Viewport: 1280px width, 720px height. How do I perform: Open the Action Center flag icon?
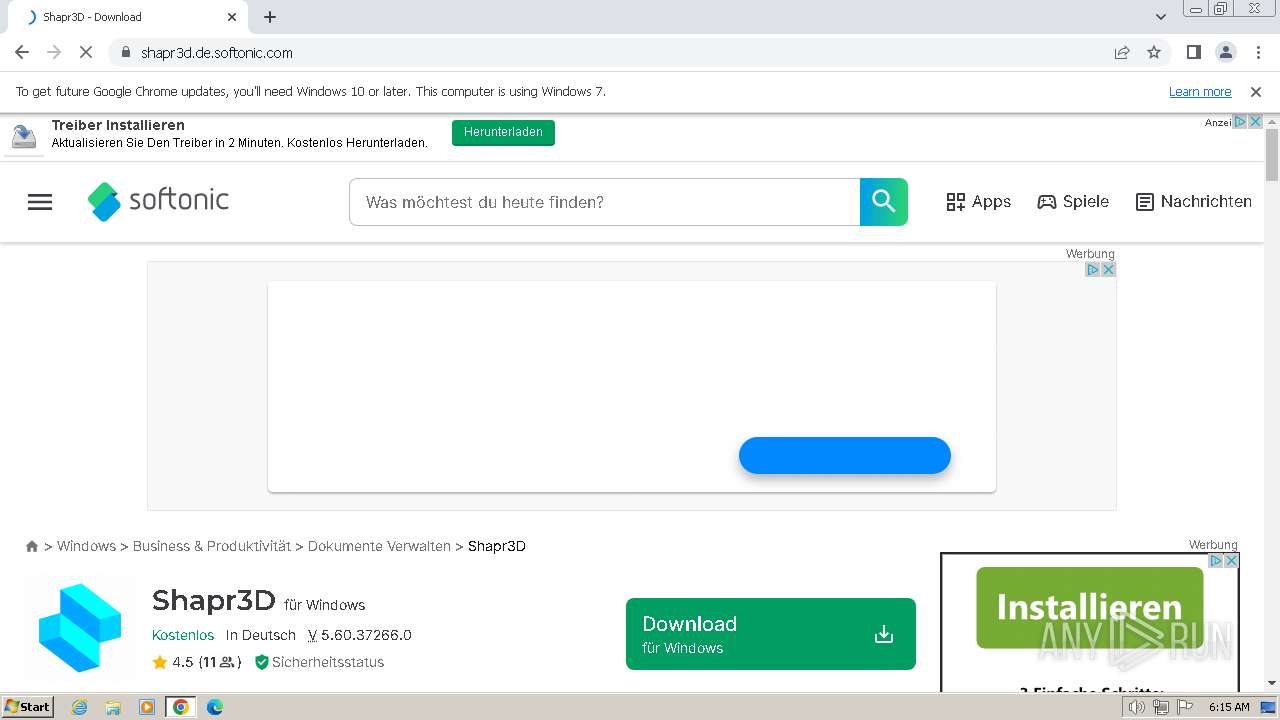tap(1184, 707)
